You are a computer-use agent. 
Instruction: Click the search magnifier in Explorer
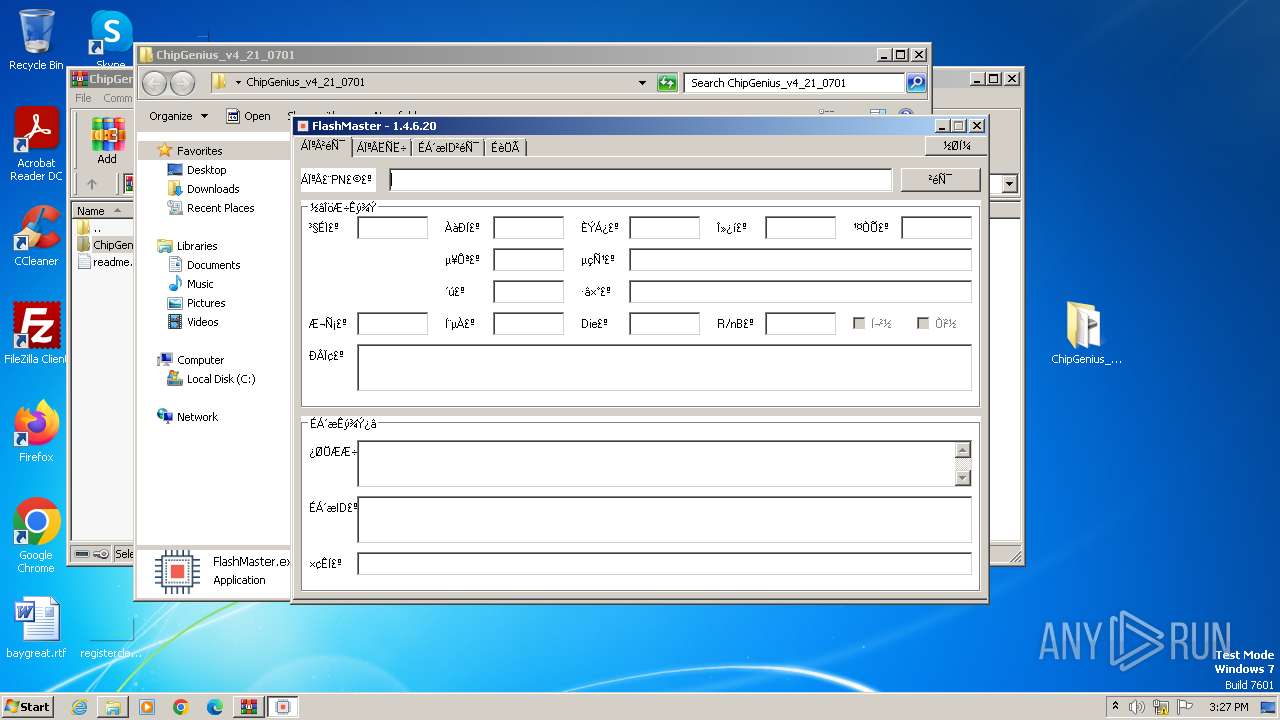click(915, 83)
